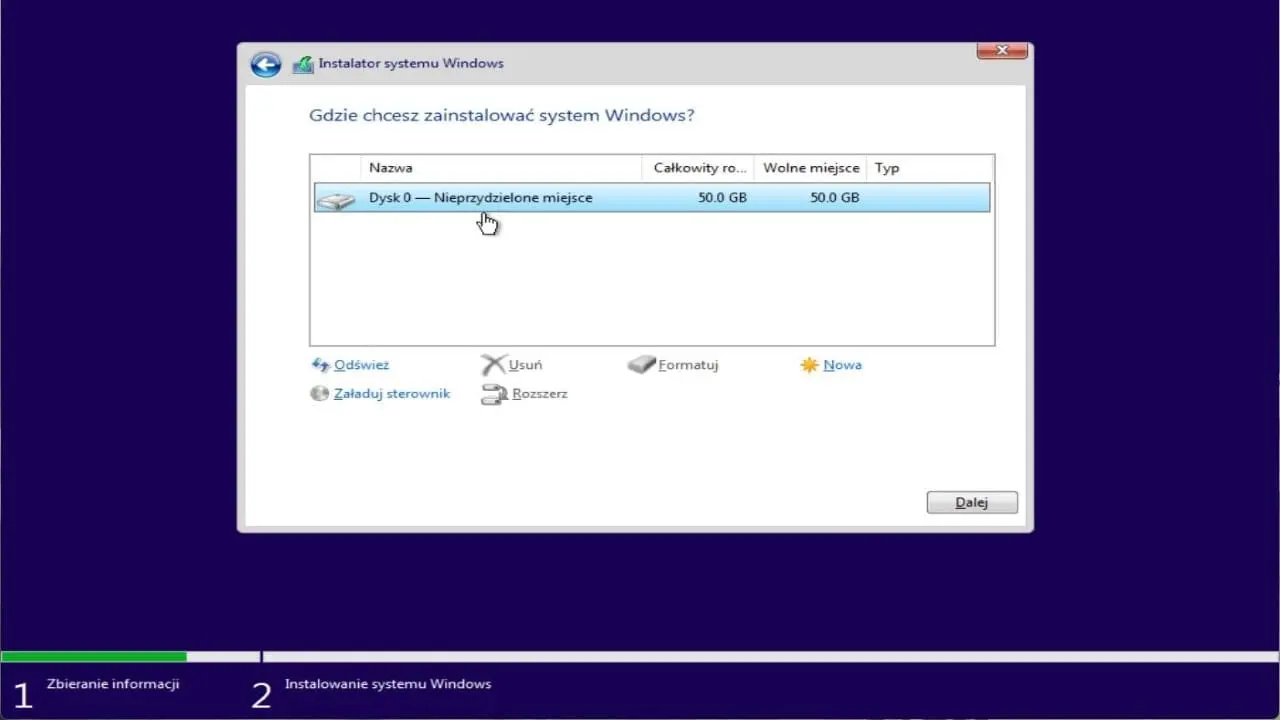Image resolution: width=1280 pixels, height=720 pixels.
Task: Close the installer window
Action: 1001,50
